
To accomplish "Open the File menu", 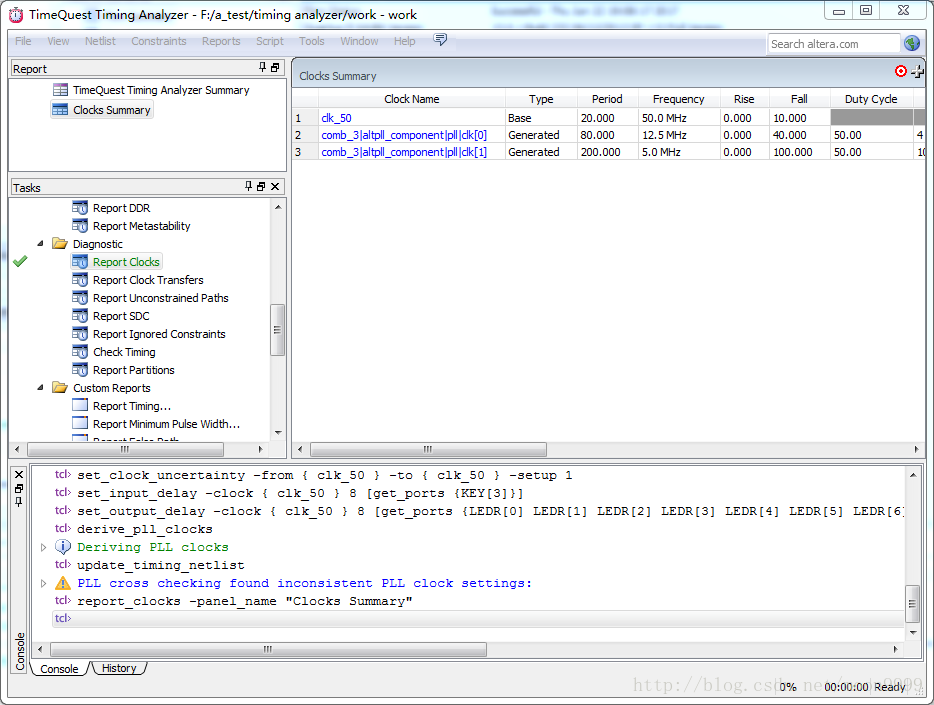I will 23,41.
